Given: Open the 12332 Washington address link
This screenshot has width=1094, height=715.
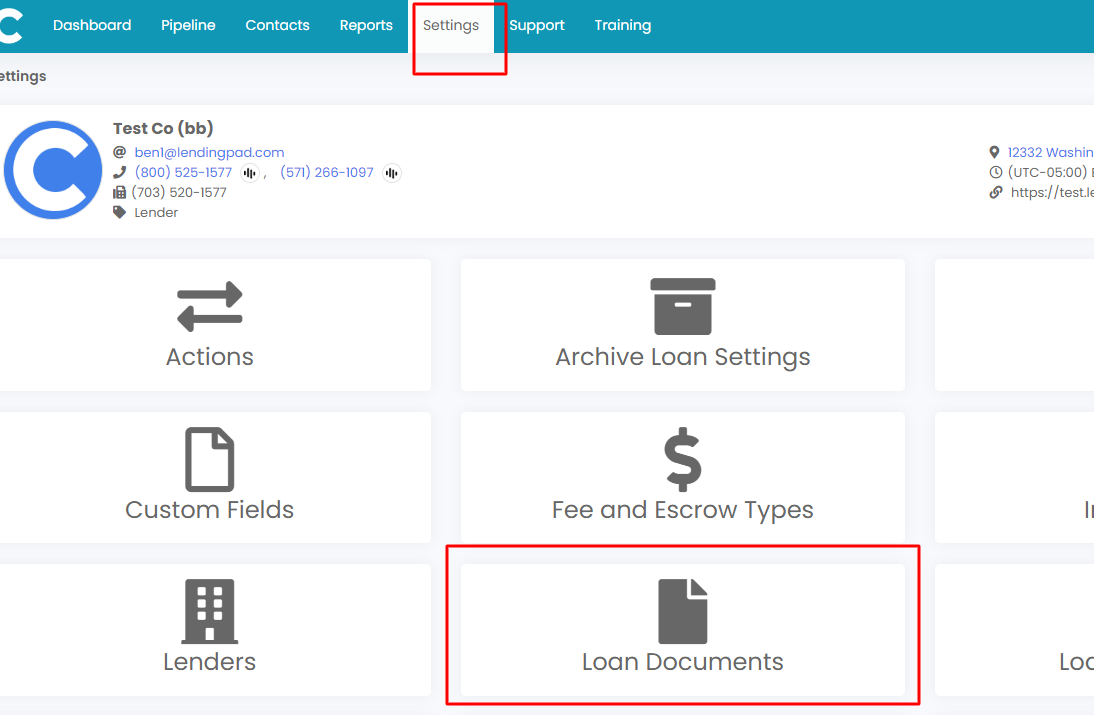Looking at the screenshot, I should pyautogui.click(x=1051, y=152).
